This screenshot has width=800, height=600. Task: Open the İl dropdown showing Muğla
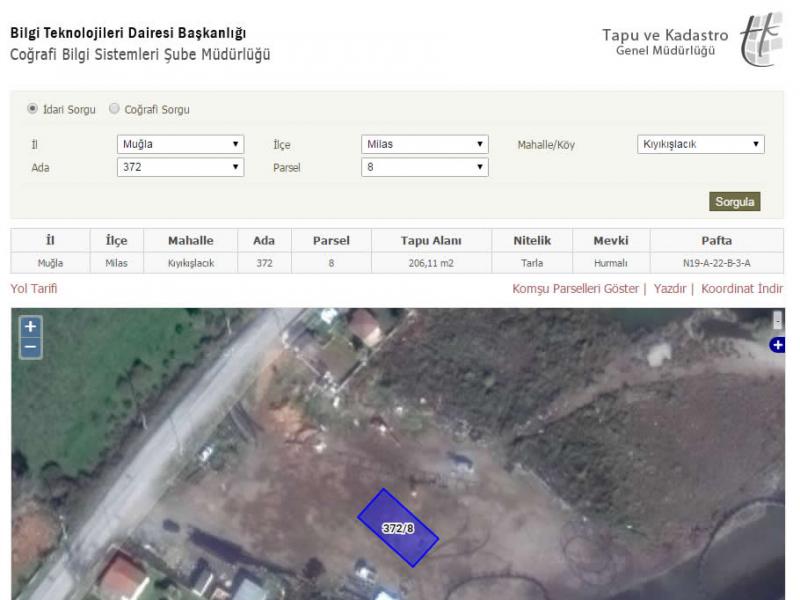pyautogui.click(x=180, y=144)
